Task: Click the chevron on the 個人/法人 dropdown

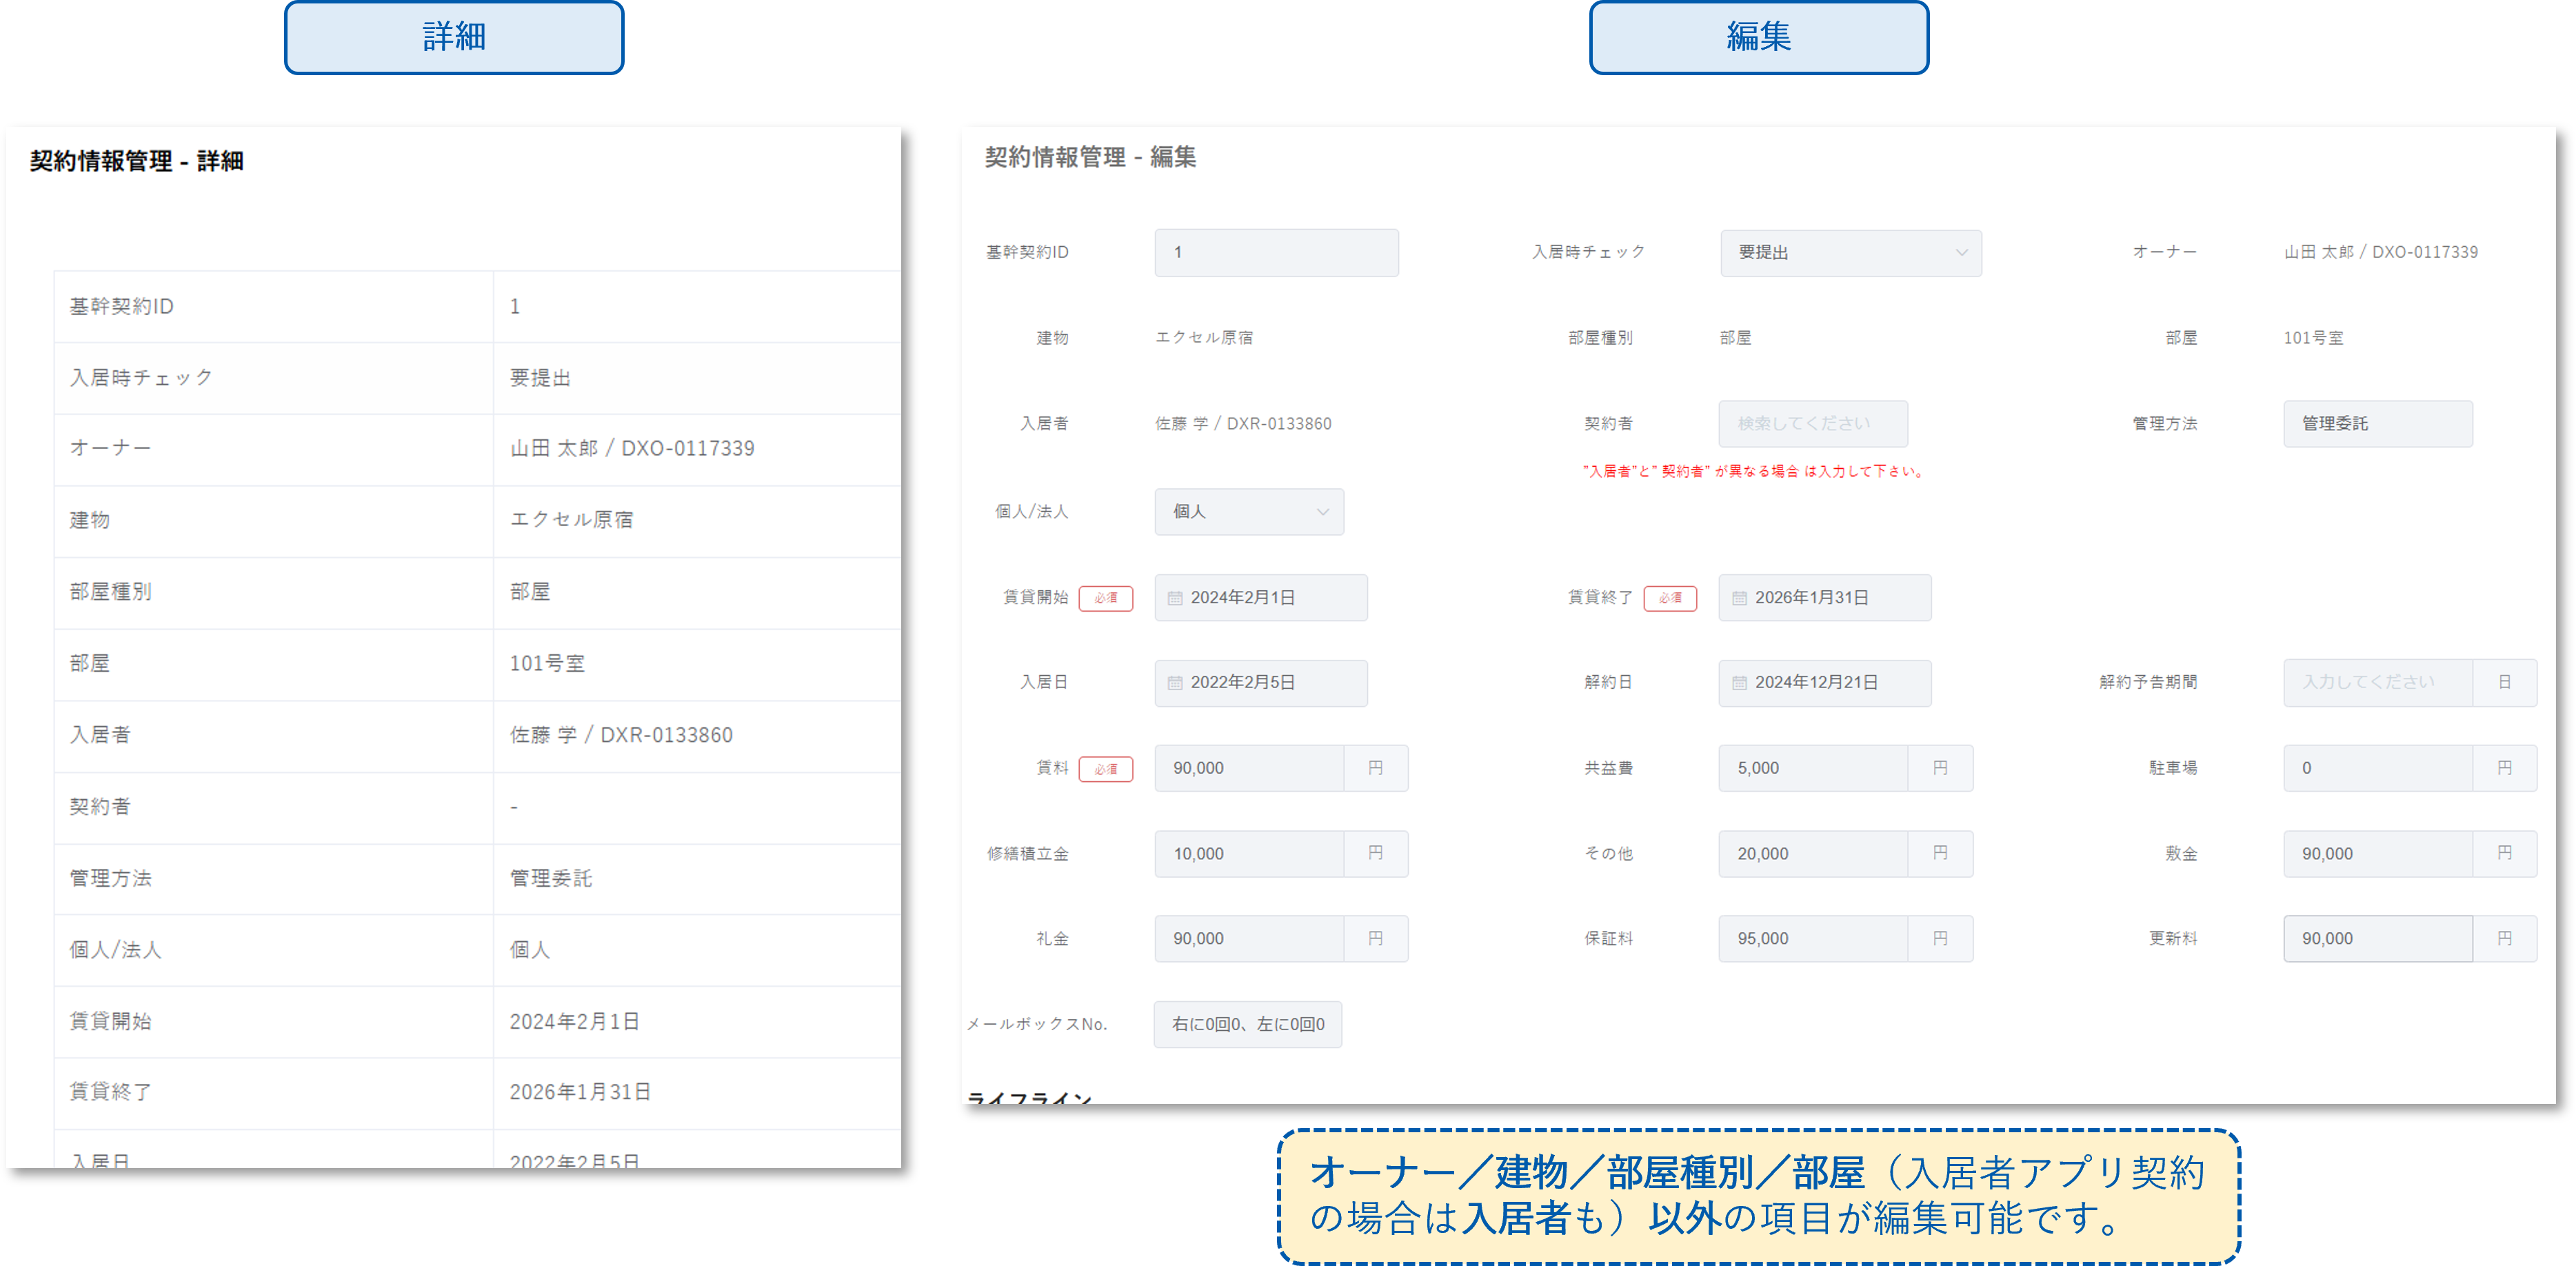Action: click(1322, 512)
